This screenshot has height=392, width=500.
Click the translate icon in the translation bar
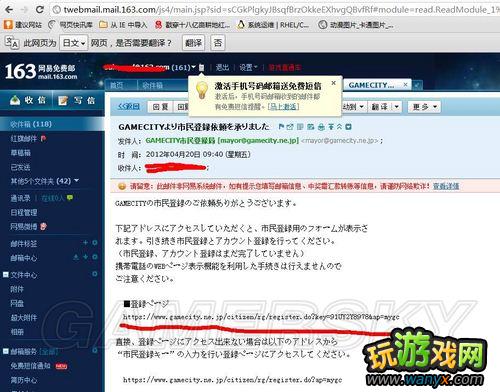click(12, 43)
